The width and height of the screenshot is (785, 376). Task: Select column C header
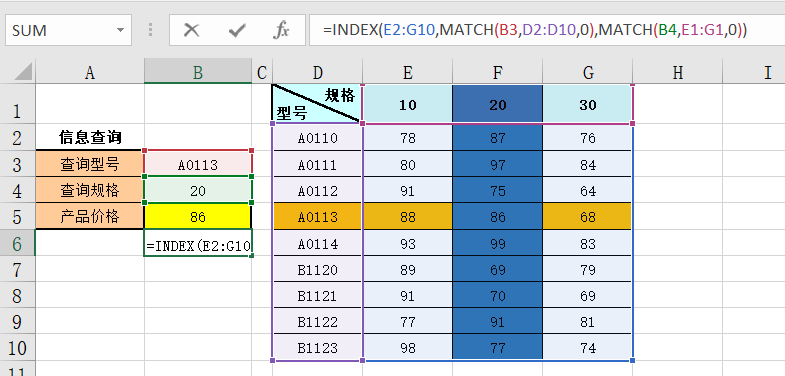pyautogui.click(x=262, y=73)
